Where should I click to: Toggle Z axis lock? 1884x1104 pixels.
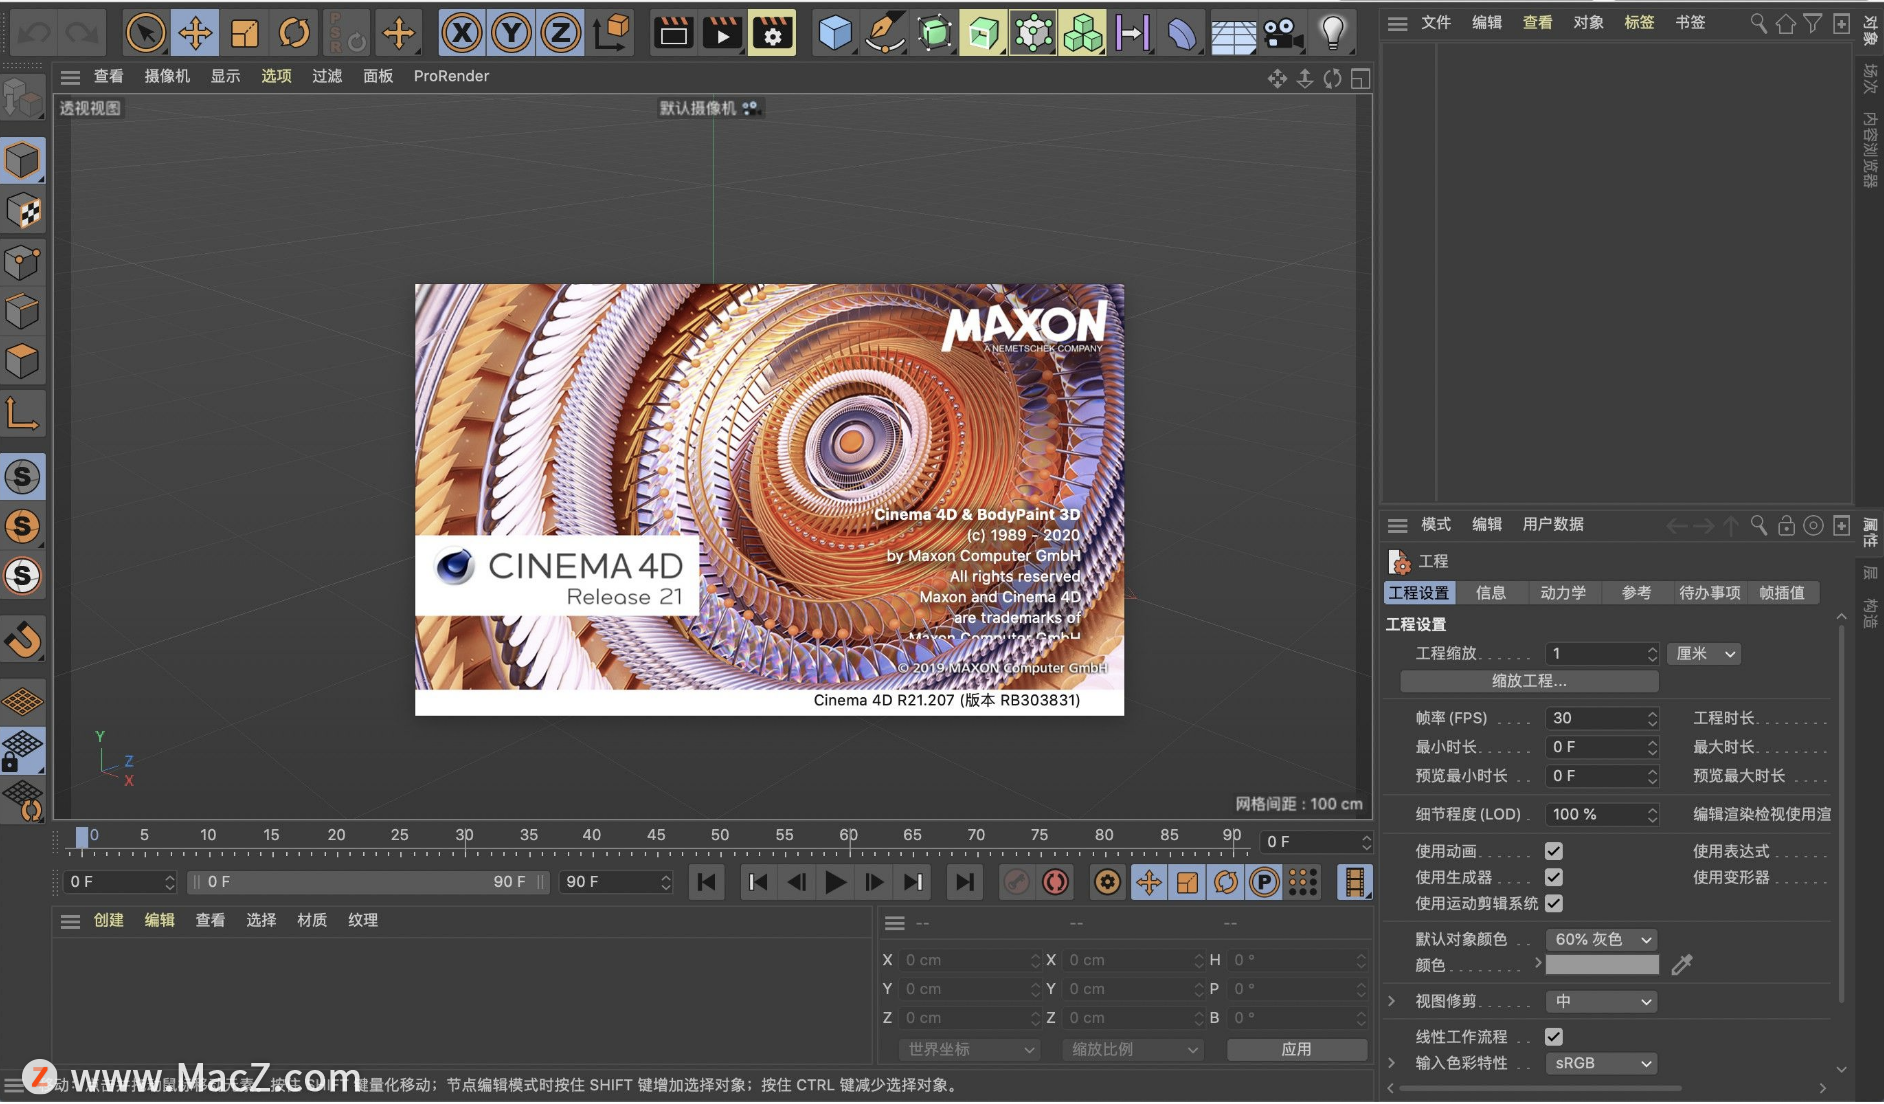pyautogui.click(x=561, y=33)
